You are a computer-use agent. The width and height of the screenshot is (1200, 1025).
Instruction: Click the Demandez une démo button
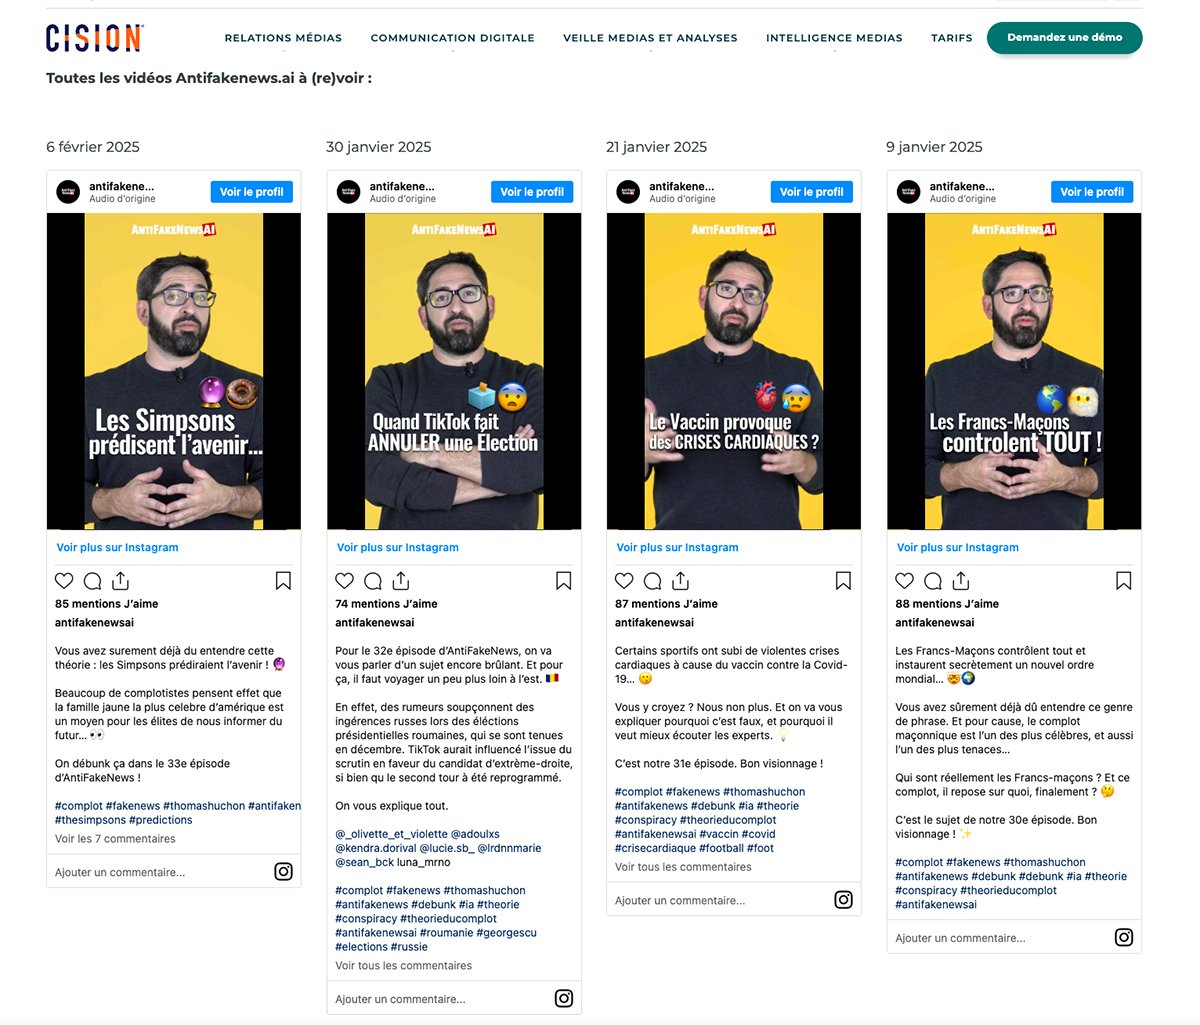pyautogui.click(x=1064, y=37)
